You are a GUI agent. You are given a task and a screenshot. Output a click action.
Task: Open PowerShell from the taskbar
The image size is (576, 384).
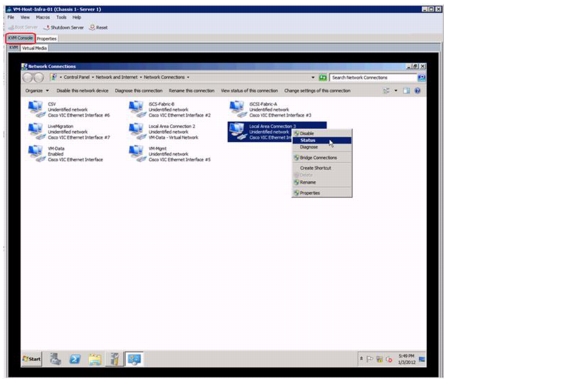(75, 359)
